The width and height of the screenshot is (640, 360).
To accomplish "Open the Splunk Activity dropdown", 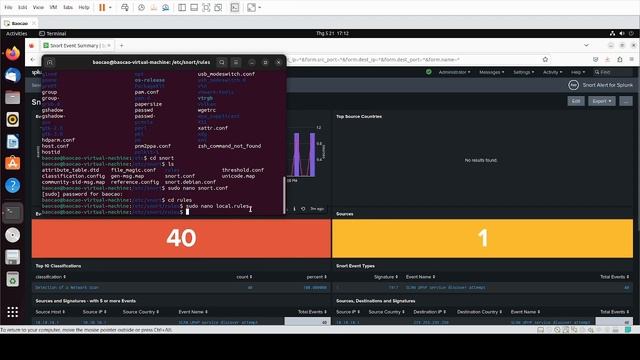I will click(553, 72).
